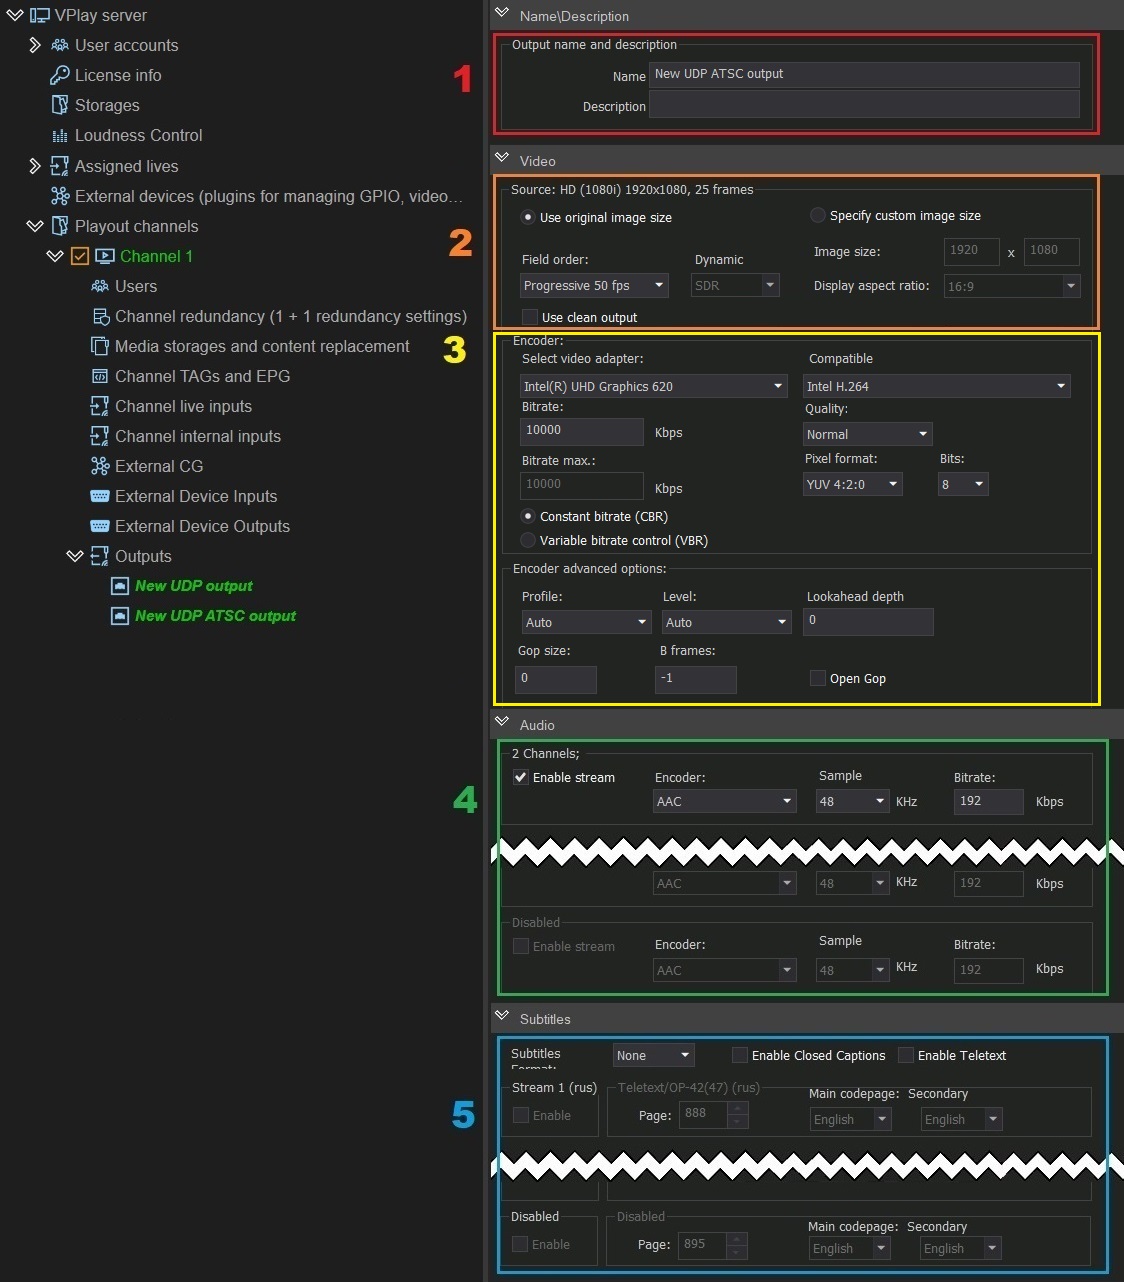Click the New UDP output icon
Viewport: 1124px width, 1282px height.
120,586
